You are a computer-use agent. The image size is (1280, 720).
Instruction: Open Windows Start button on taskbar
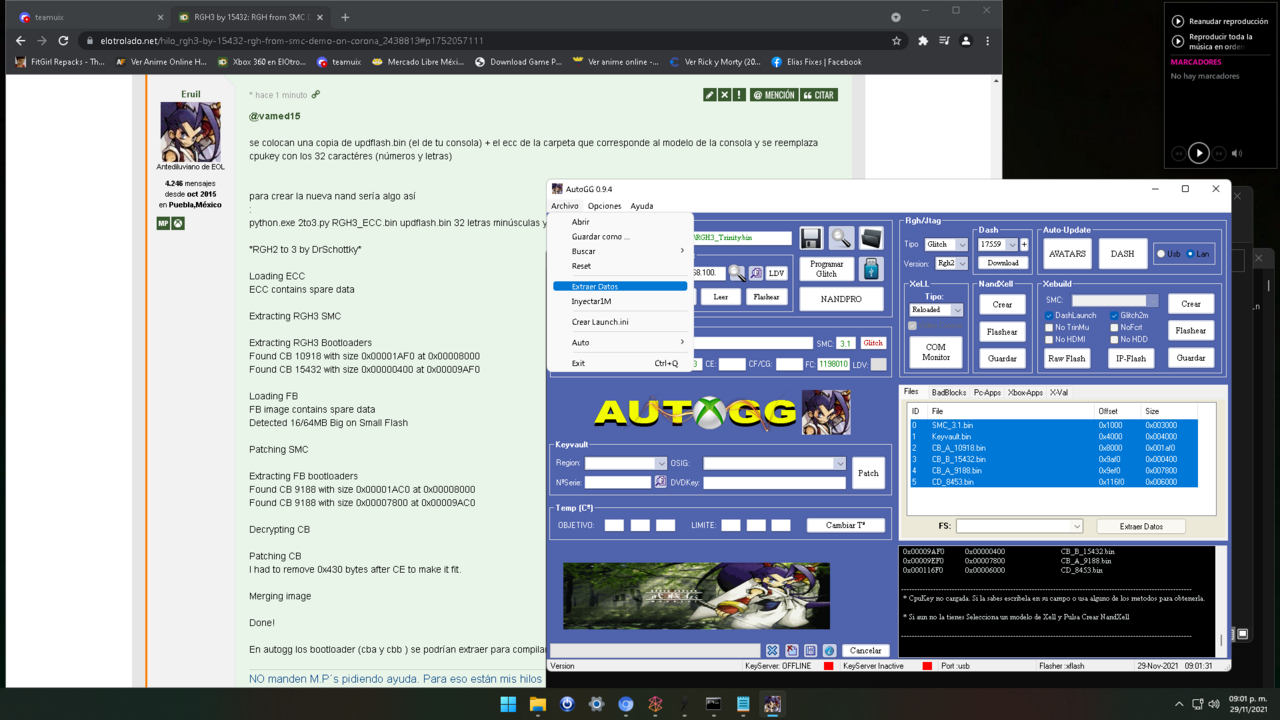click(508, 704)
